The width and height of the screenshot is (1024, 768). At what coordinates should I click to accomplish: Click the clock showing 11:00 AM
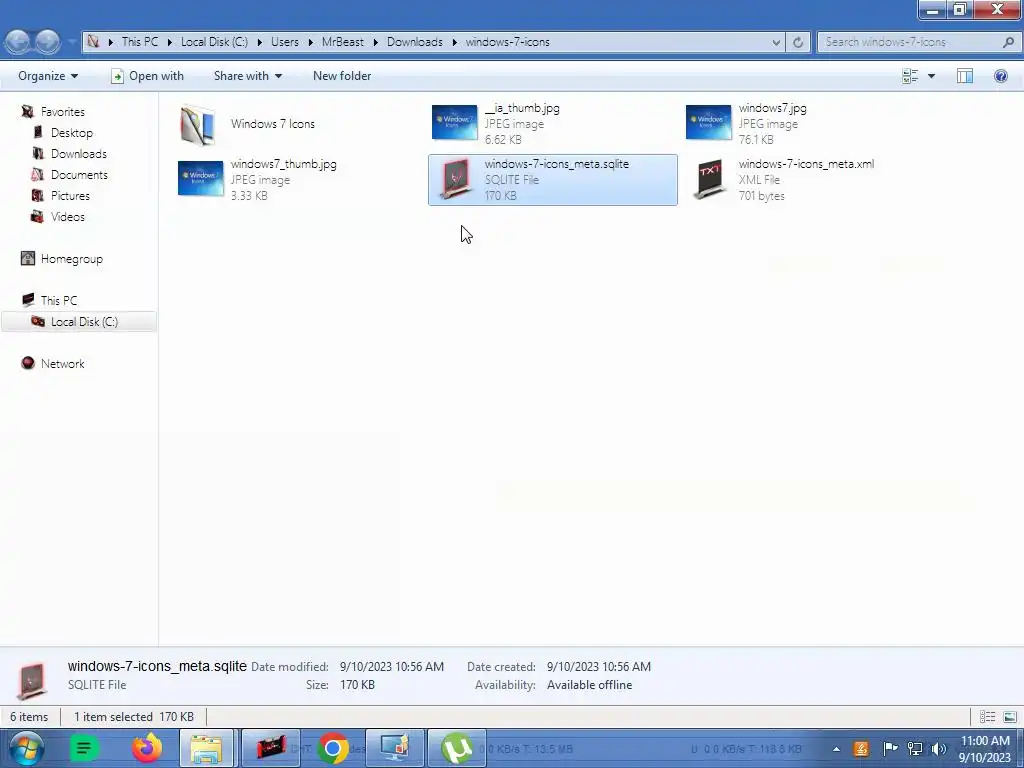[x=985, y=748]
